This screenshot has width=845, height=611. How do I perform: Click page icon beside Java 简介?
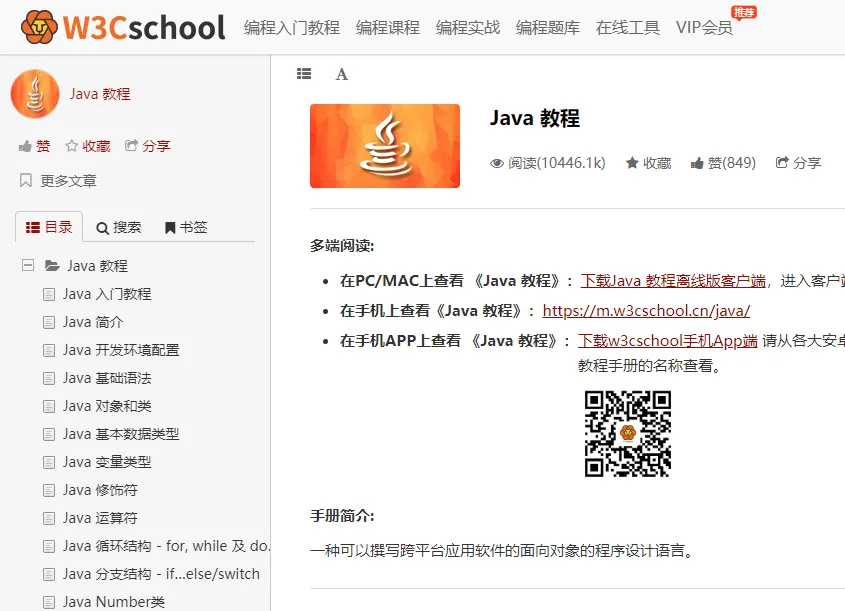(49, 322)
